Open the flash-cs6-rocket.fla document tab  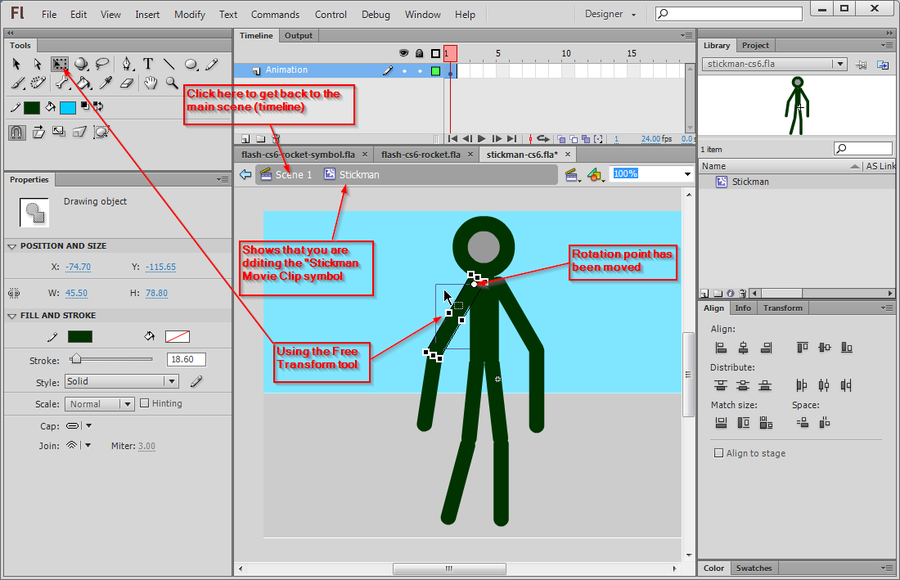click(420, 155)
